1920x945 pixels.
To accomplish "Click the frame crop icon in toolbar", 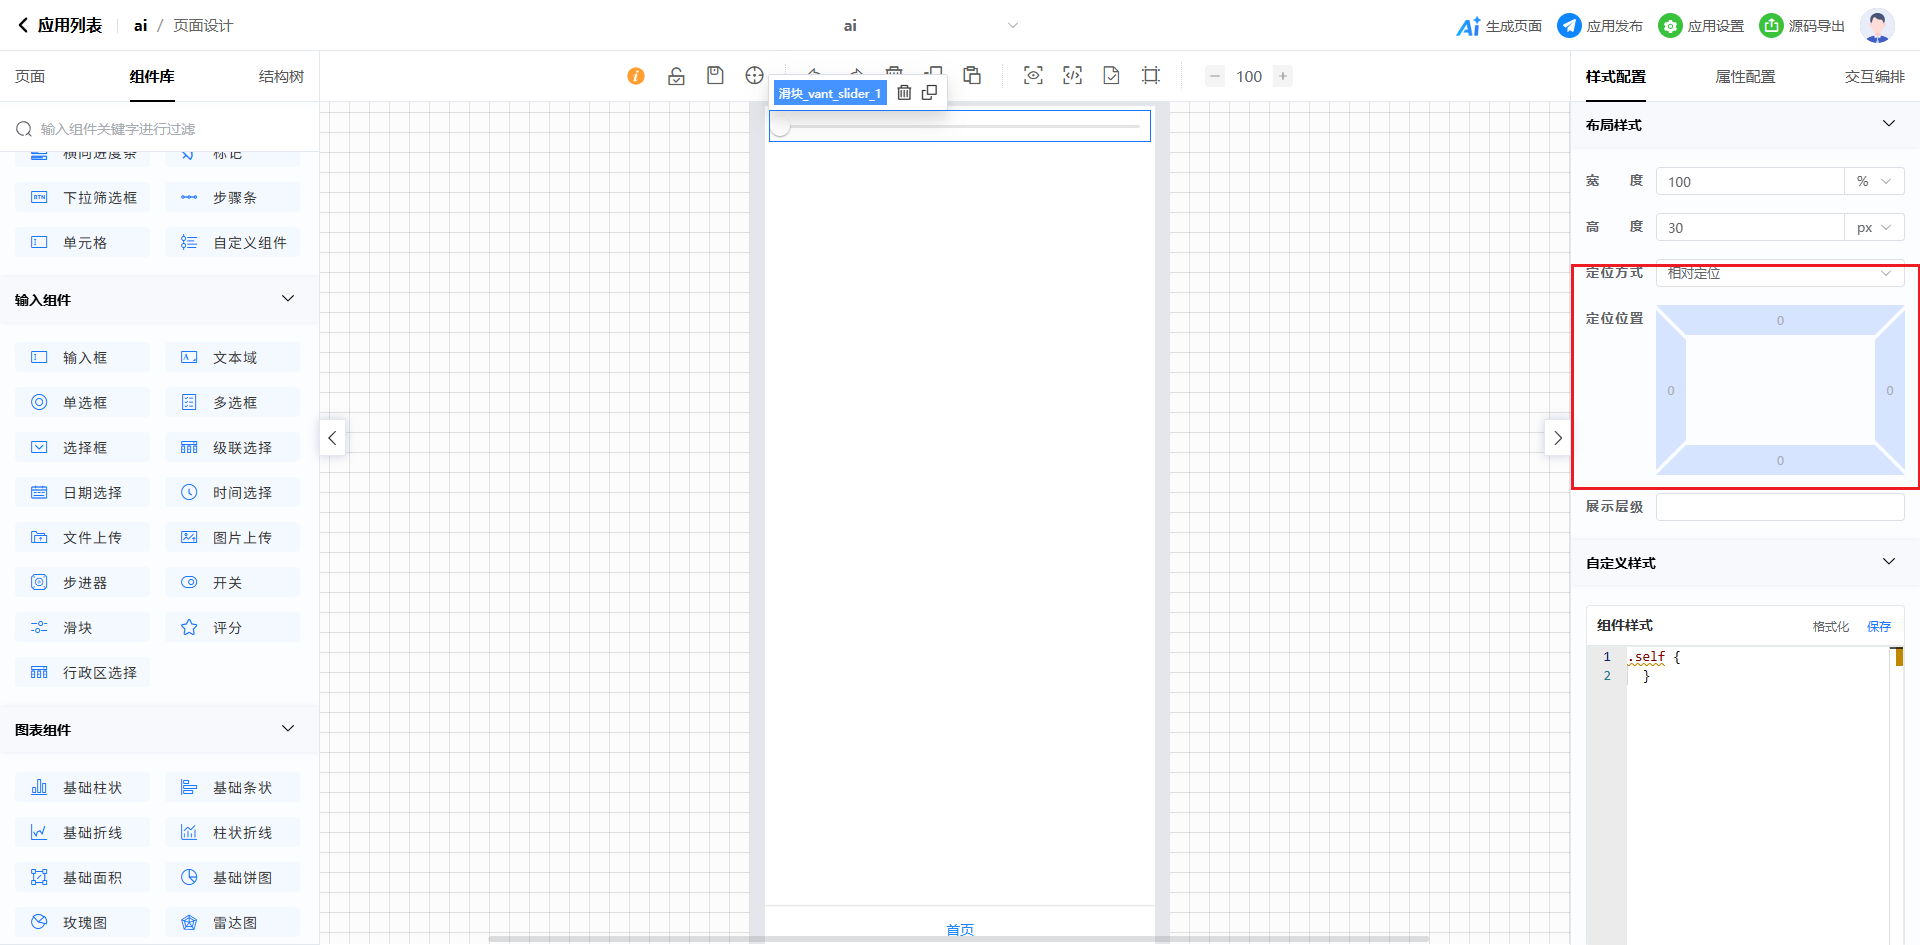I will [1151, 76].
